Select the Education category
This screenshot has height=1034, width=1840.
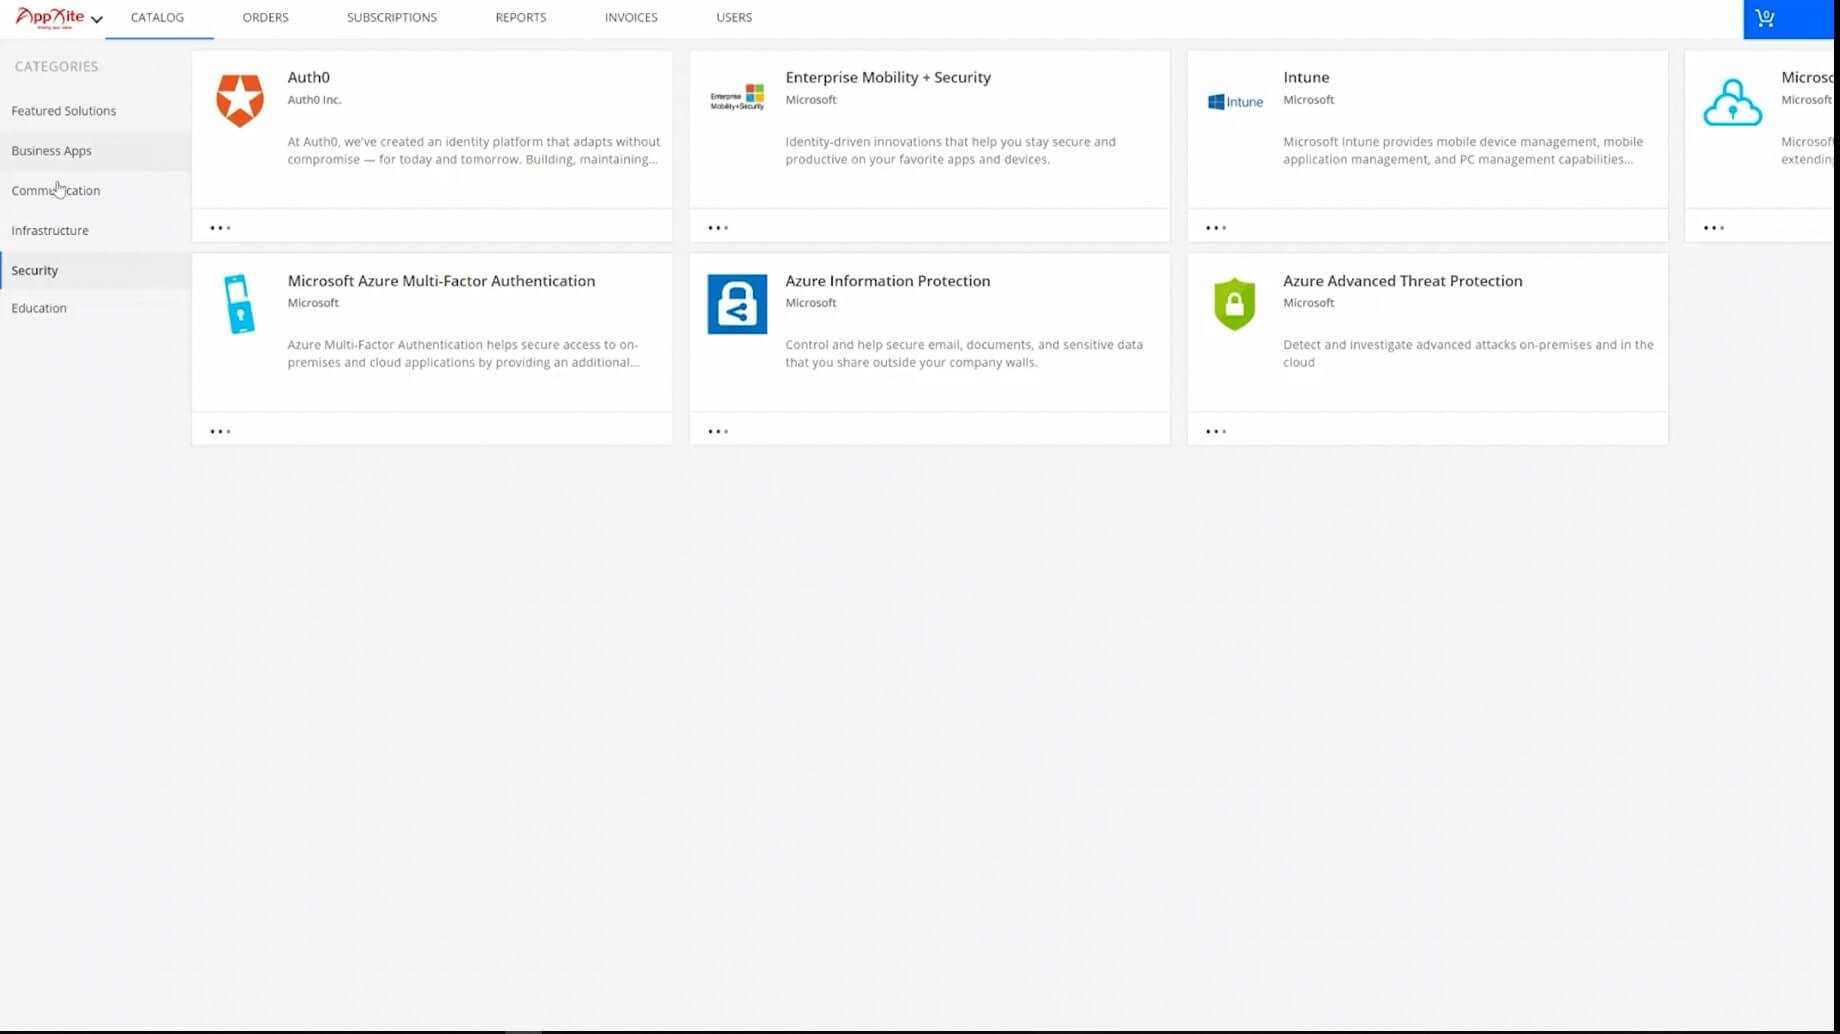pyautogui.click(x=39, y=308)
